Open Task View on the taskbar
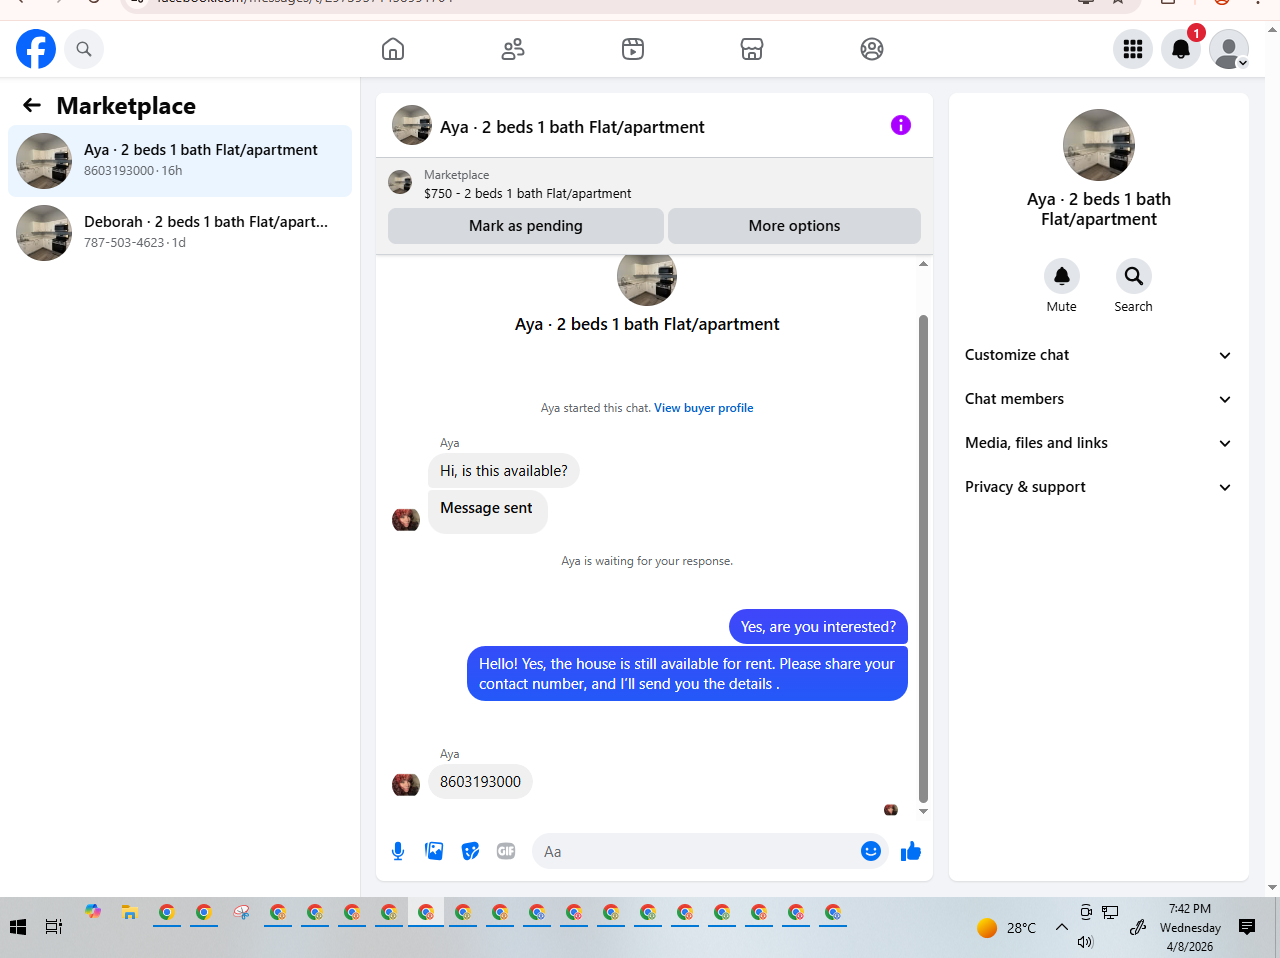Viewport: 1280px width, 958px height. [x=54, y=927]
